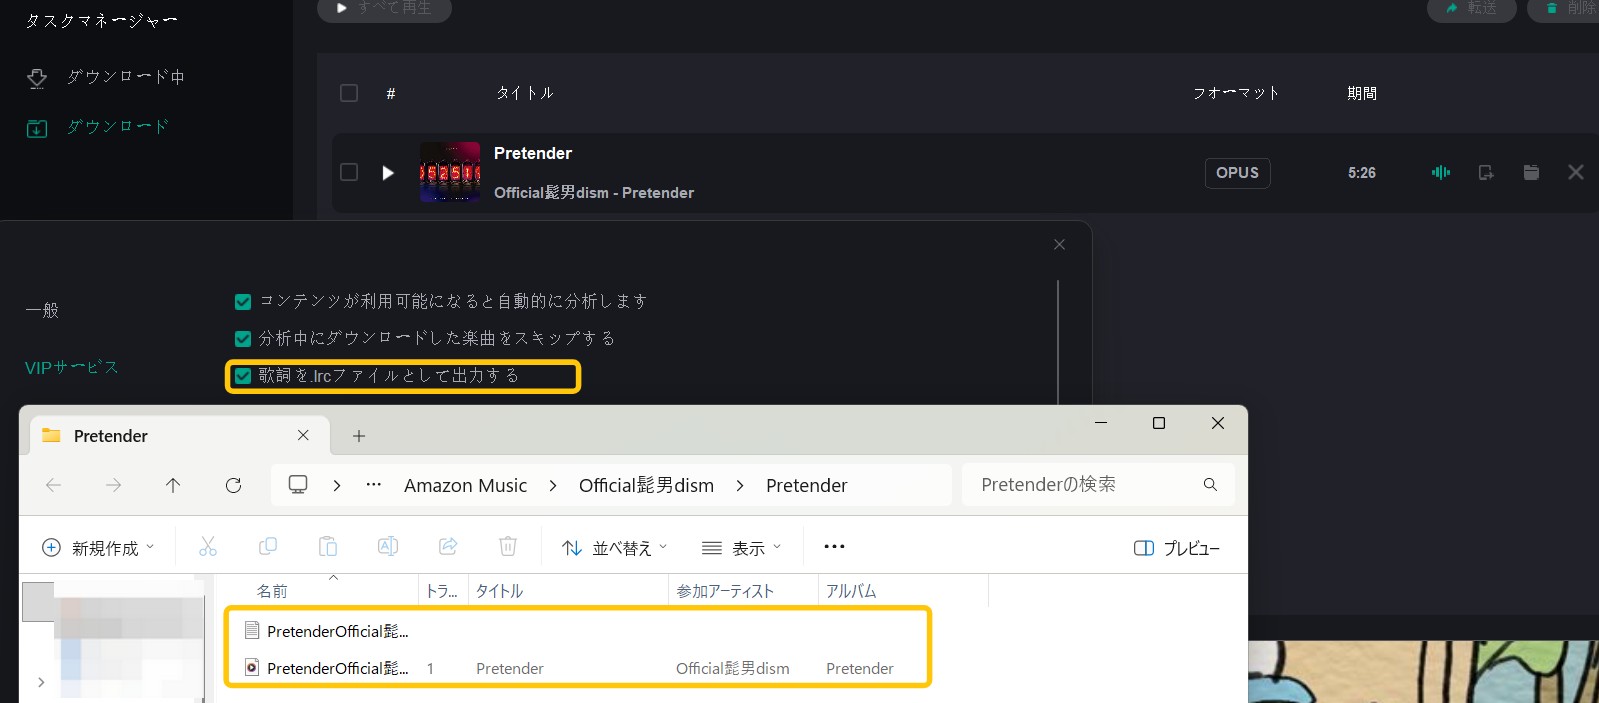Viewport: 1599px width, 703px height.
Task: Sort by the 名前 (name) column header
Action: [x=272, y=592]
